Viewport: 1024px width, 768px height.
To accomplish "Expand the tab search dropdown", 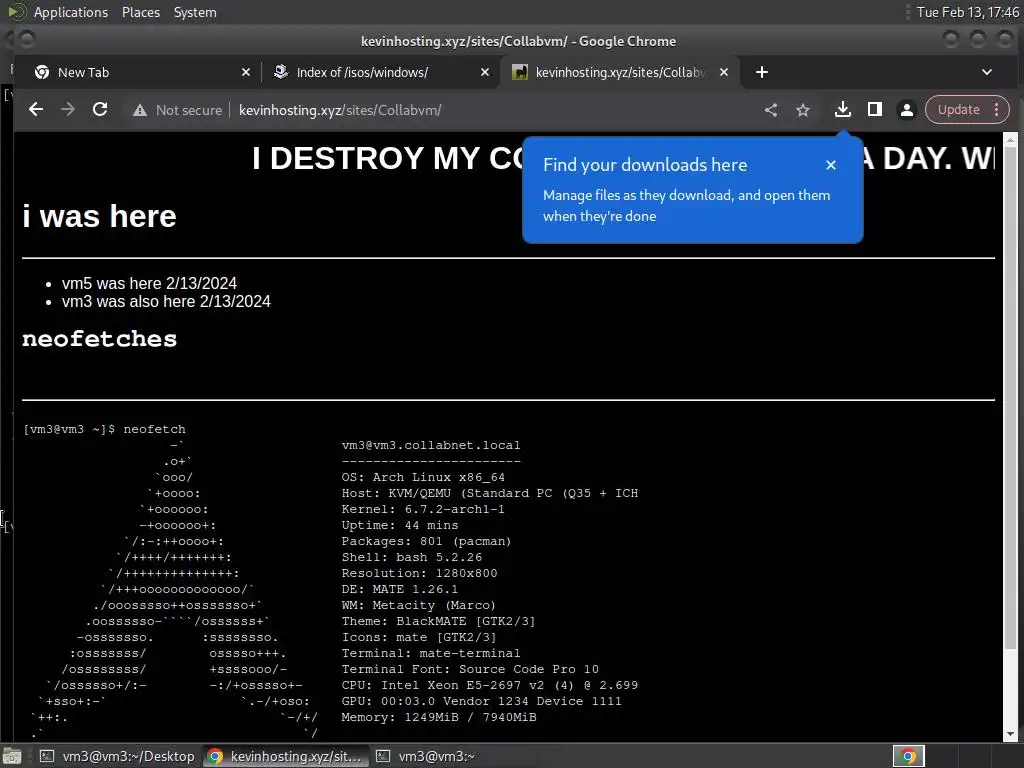I will 987,72.
